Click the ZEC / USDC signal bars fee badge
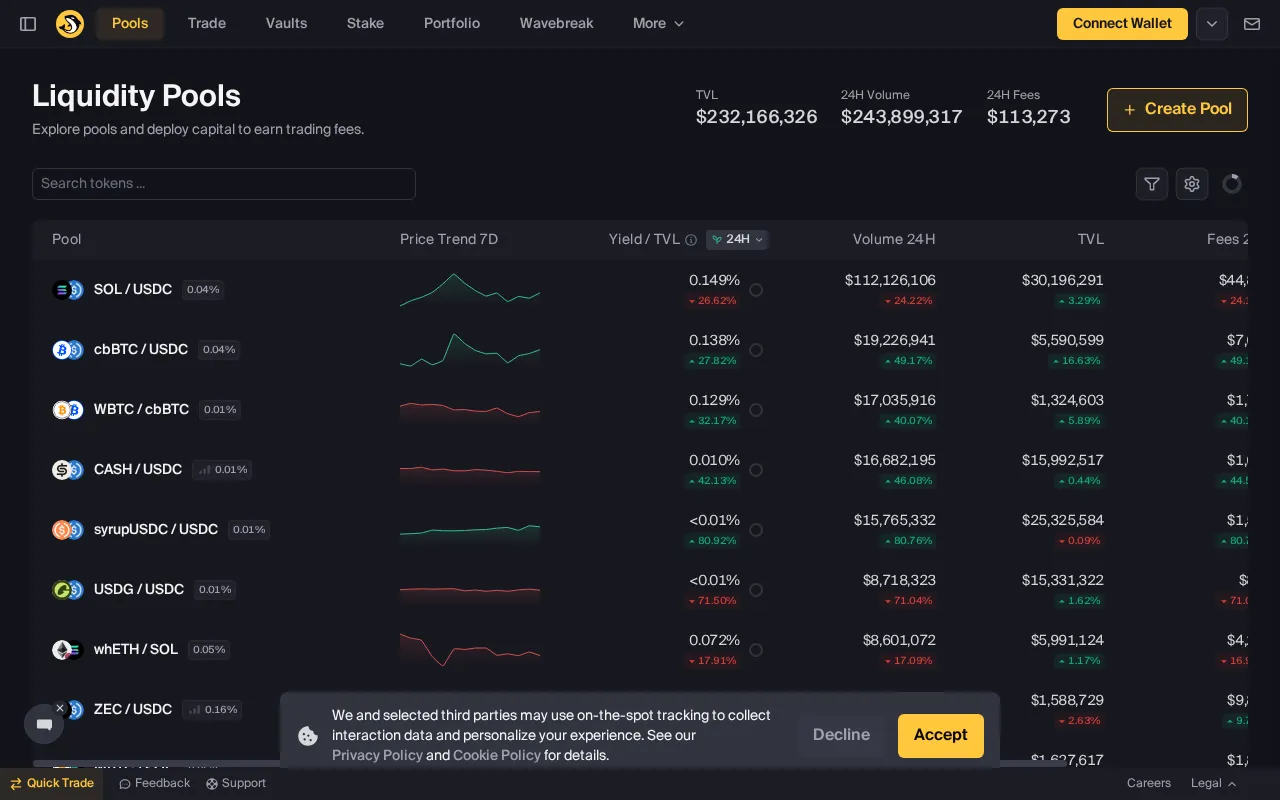Image resolution: width=1280 pixels, height=800 pixels. [x=212, y=710]
